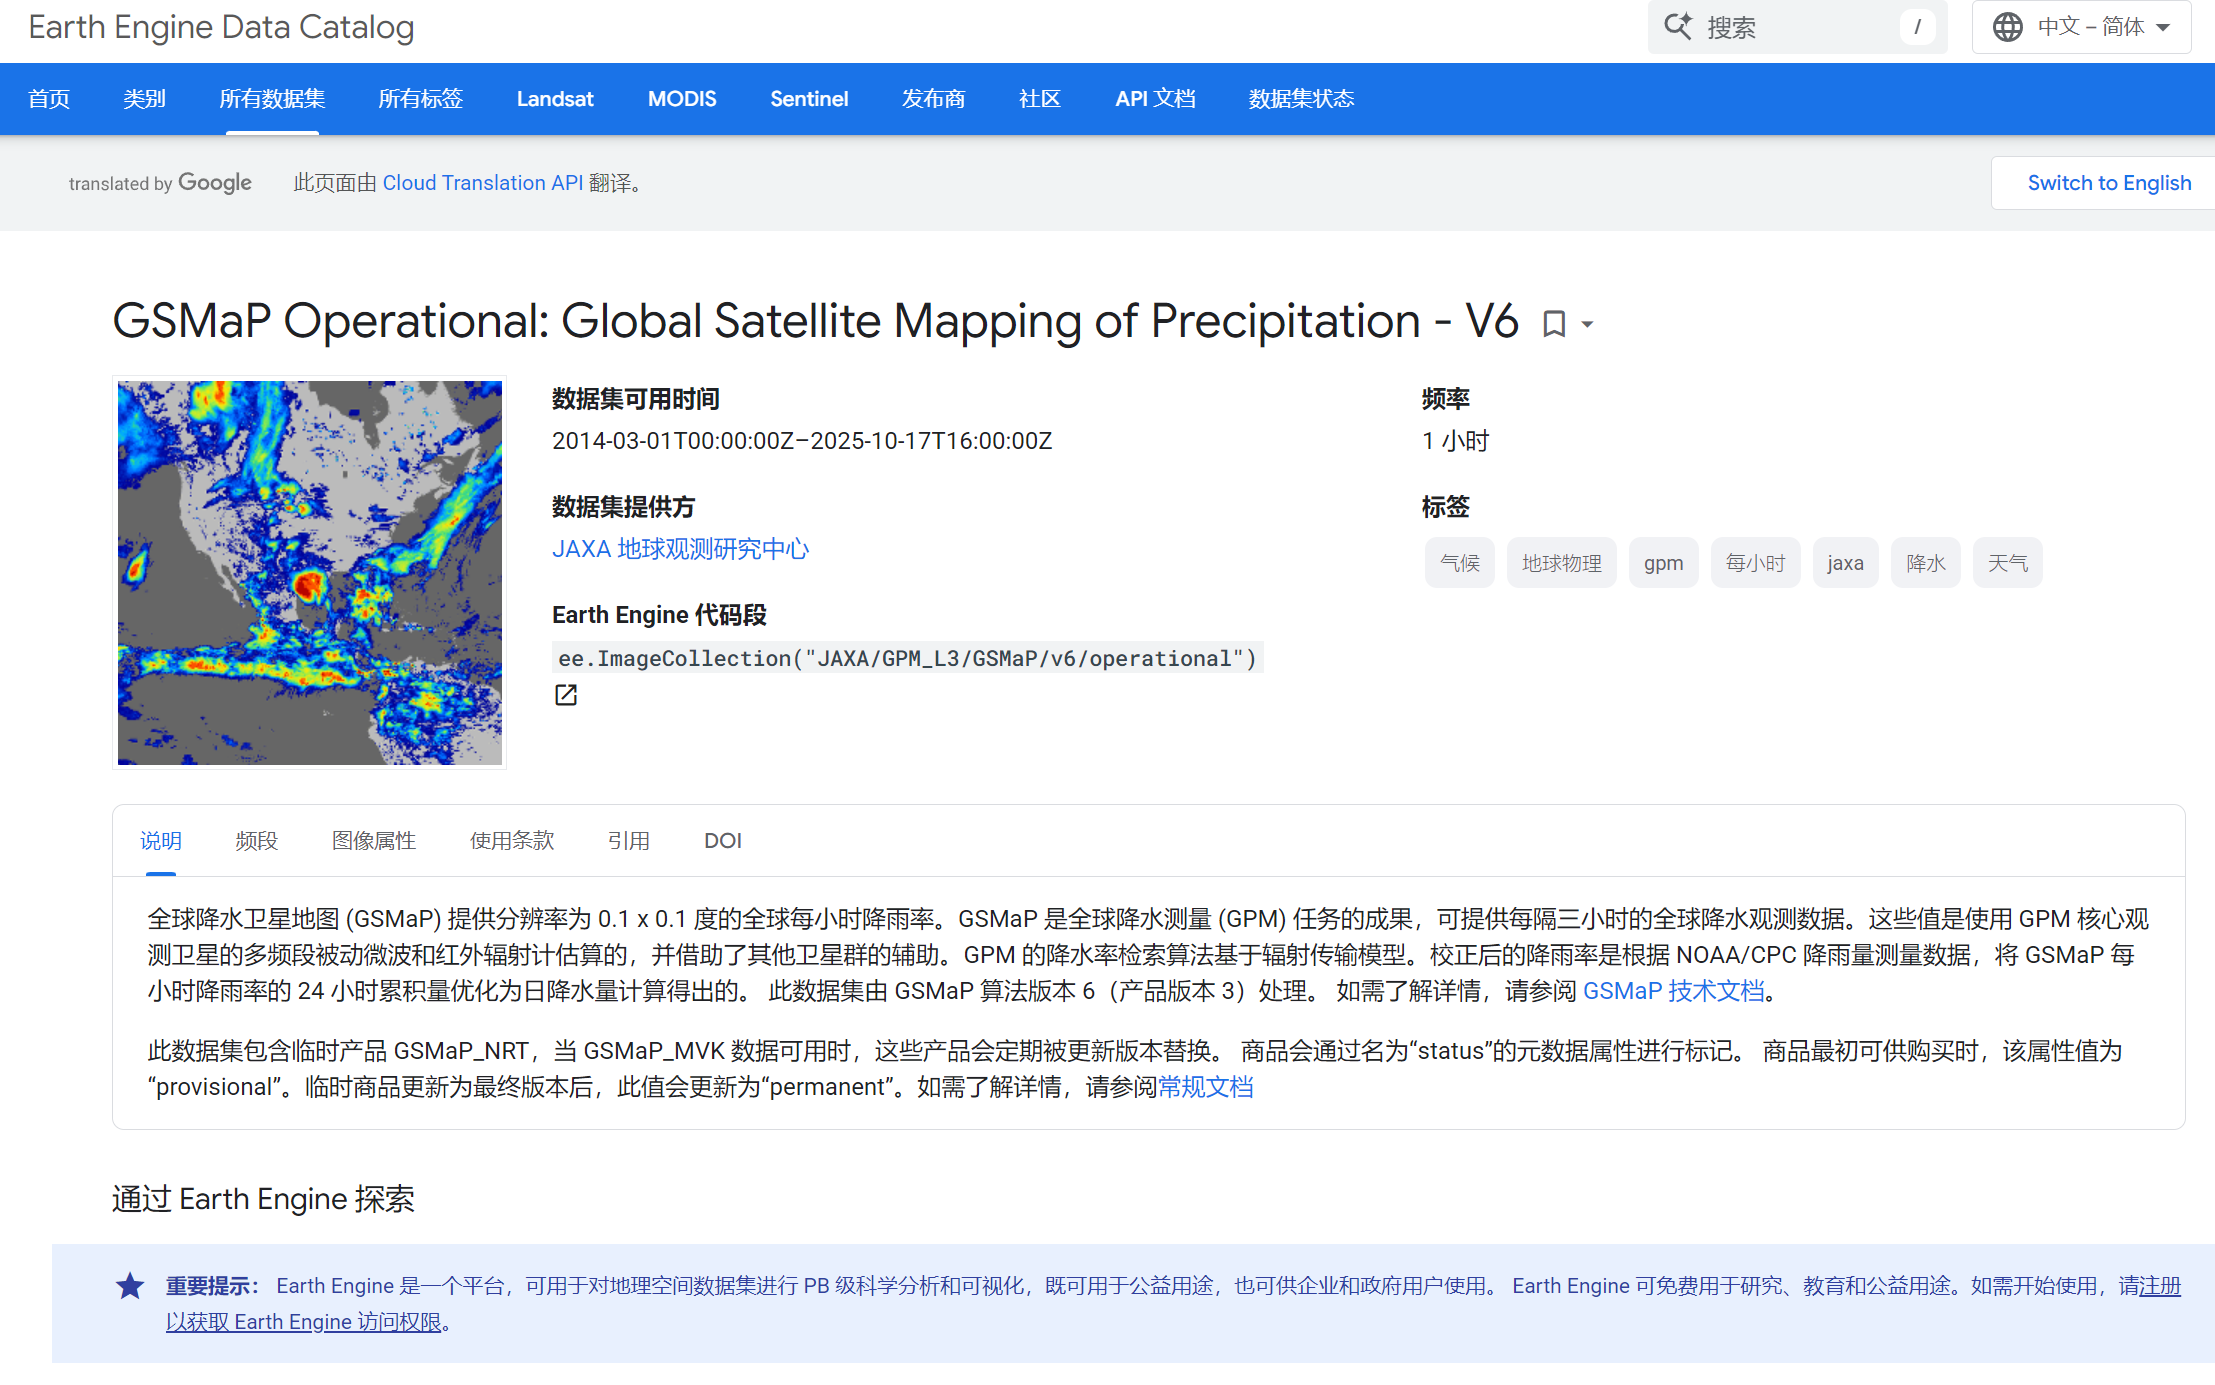
Task: Click the open-in-new-window icon under code snippet
Action: tap(566, 695)
